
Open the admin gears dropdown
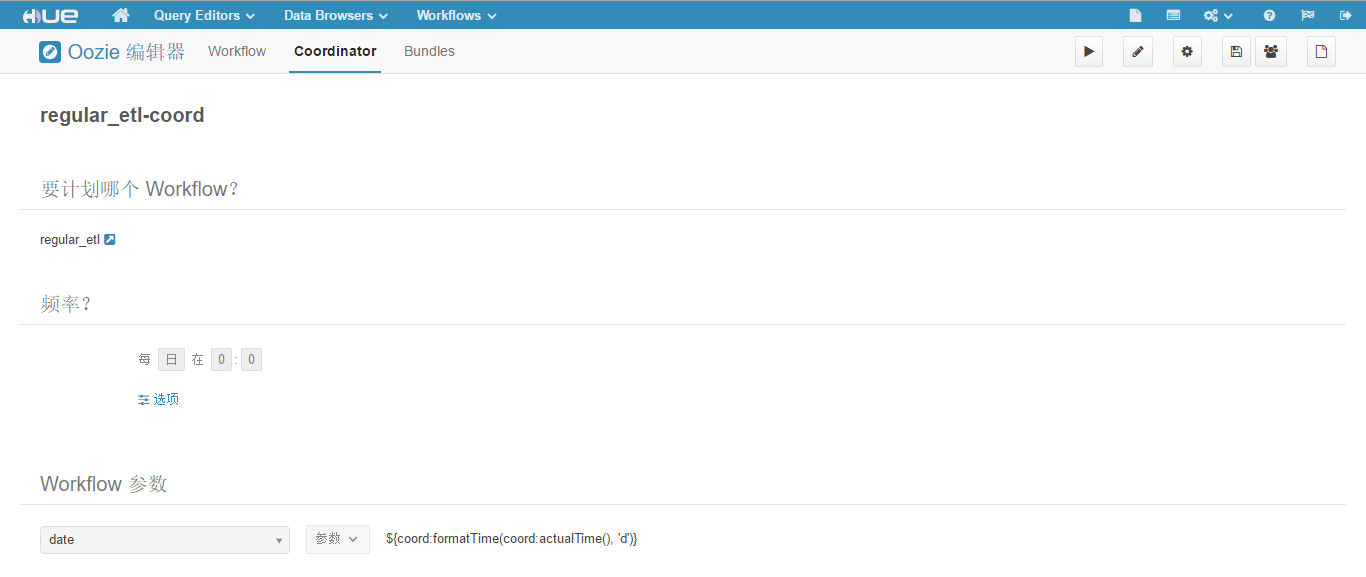1218,15
